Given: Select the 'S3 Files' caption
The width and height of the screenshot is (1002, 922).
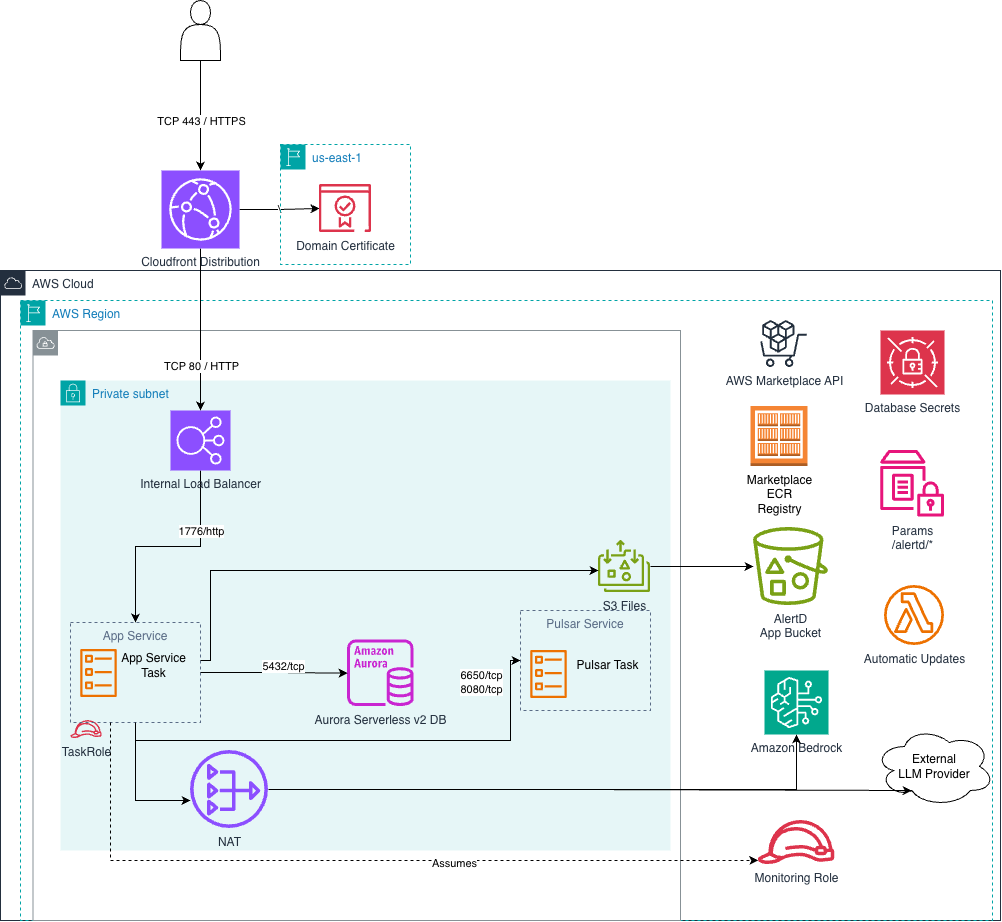Looking at the screenshot, I should click(x=624, y=605).
